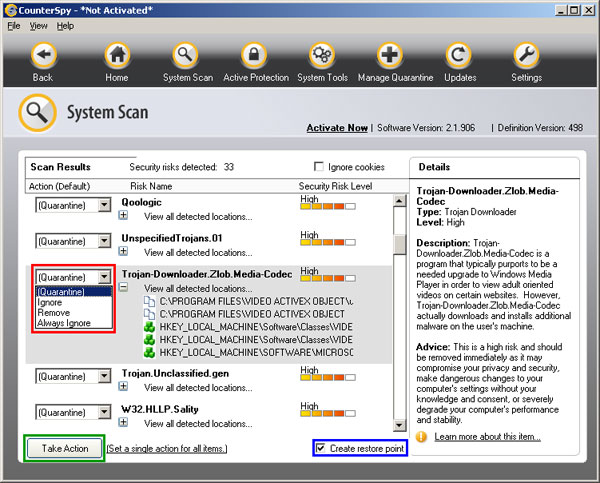Open Manage Quarantine plus icon
600x483 pixels.
click(390, 55)
